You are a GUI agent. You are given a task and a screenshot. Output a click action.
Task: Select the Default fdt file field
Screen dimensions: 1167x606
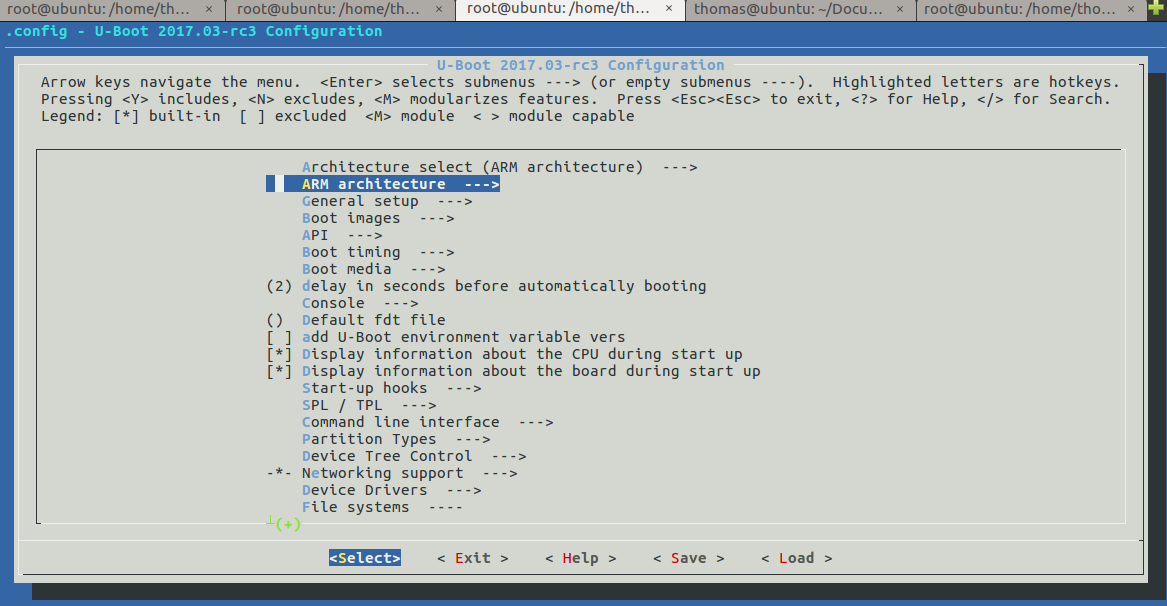(373, 321)
